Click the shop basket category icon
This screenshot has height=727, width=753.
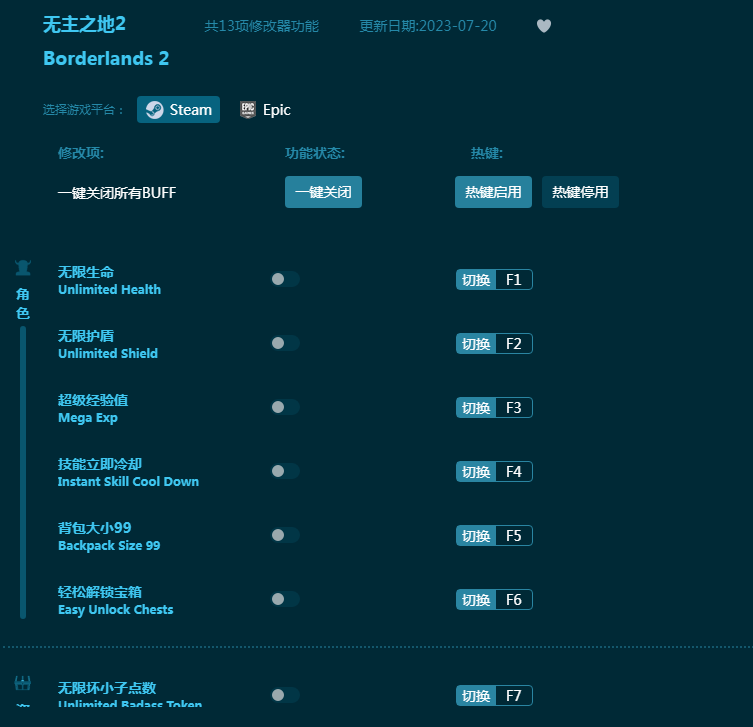(23, 683)
